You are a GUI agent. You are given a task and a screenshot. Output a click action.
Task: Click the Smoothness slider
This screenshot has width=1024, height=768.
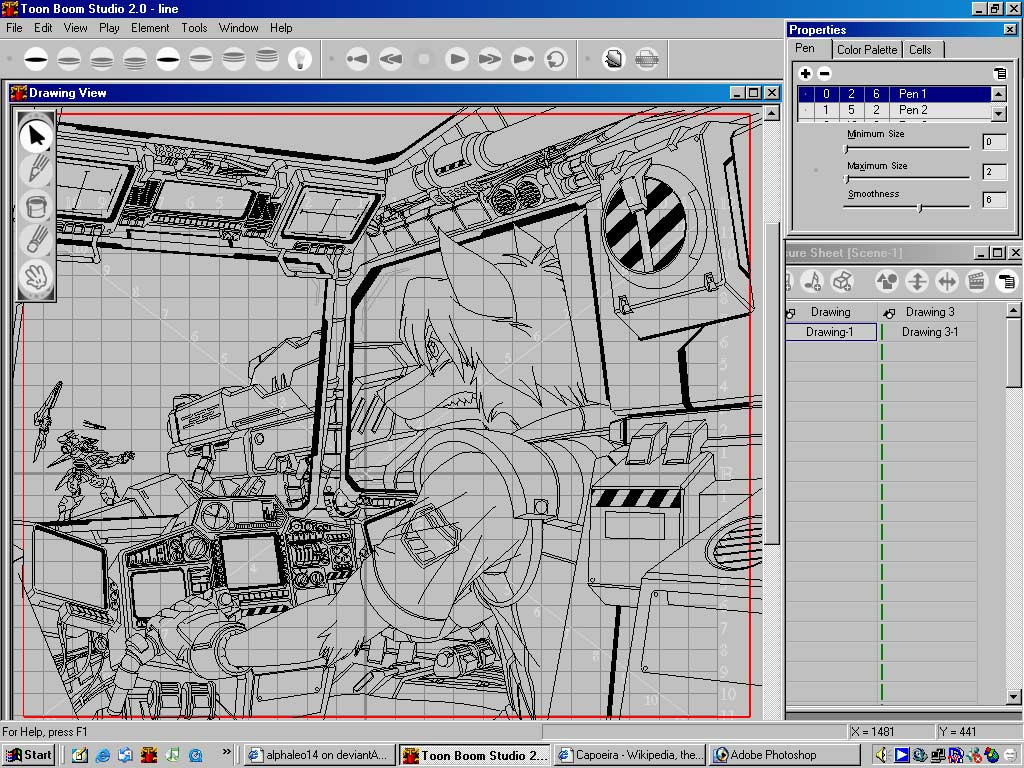[907, 208]
